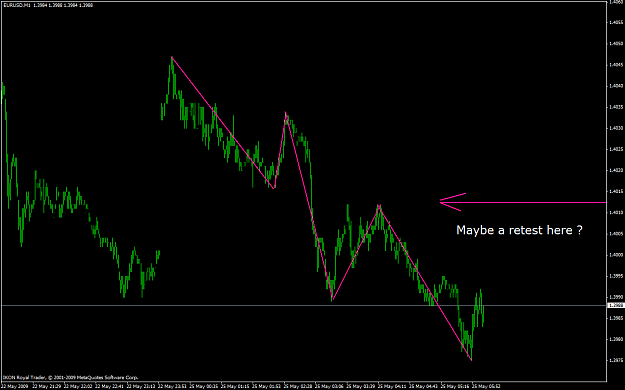
Task: Click the 1.4015 price axis label
Action: pyautogui.click(x=616, y=191)
